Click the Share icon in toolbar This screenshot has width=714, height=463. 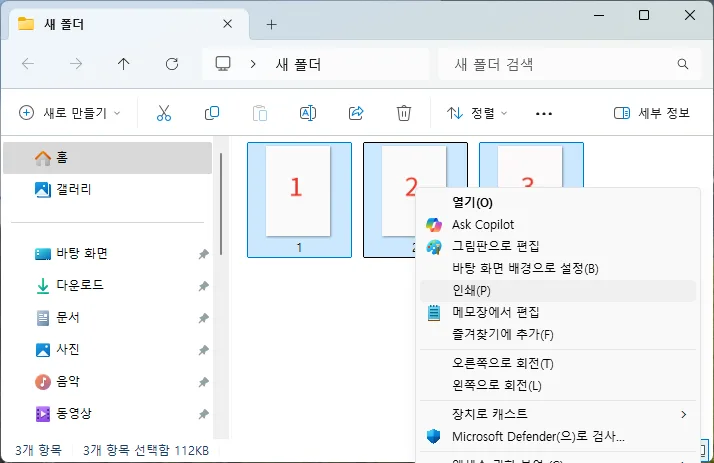(x=356, y=113)
